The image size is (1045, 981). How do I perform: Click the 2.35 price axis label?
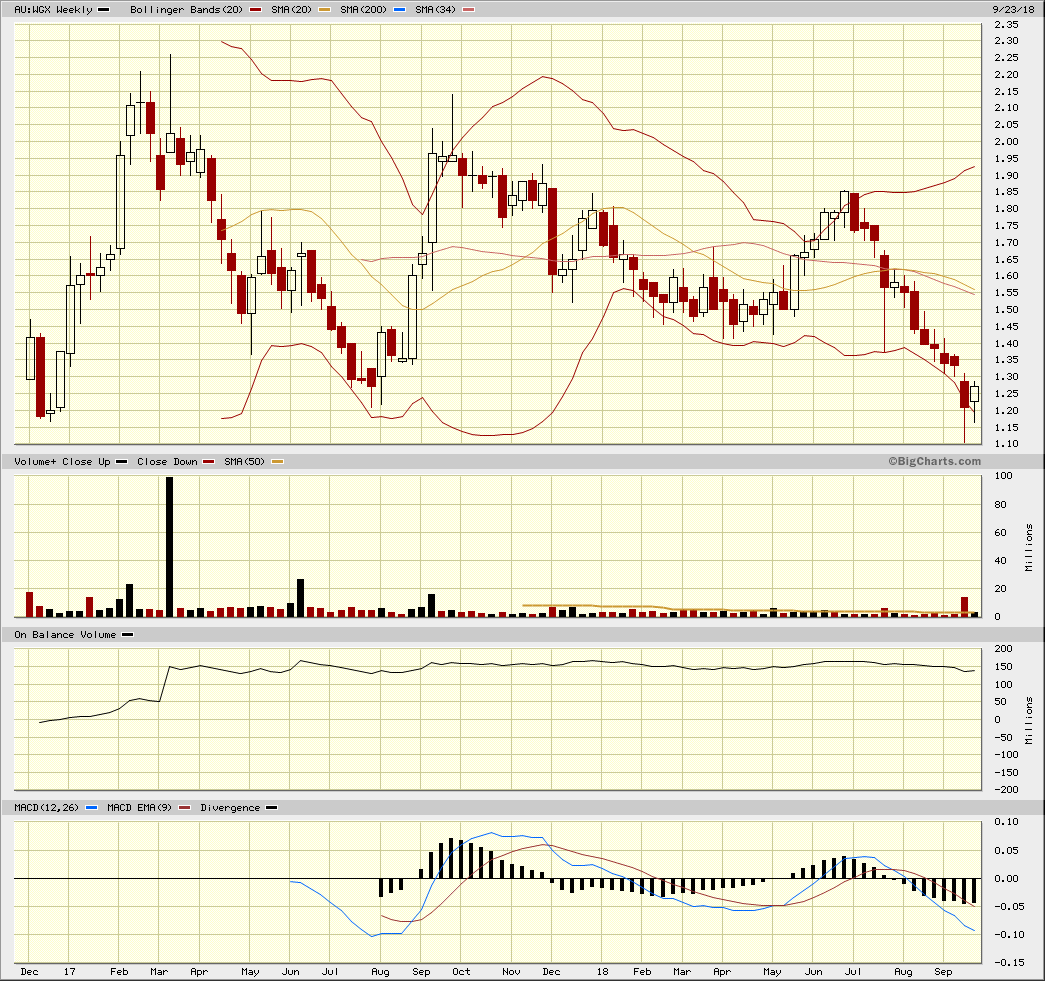1006,24
